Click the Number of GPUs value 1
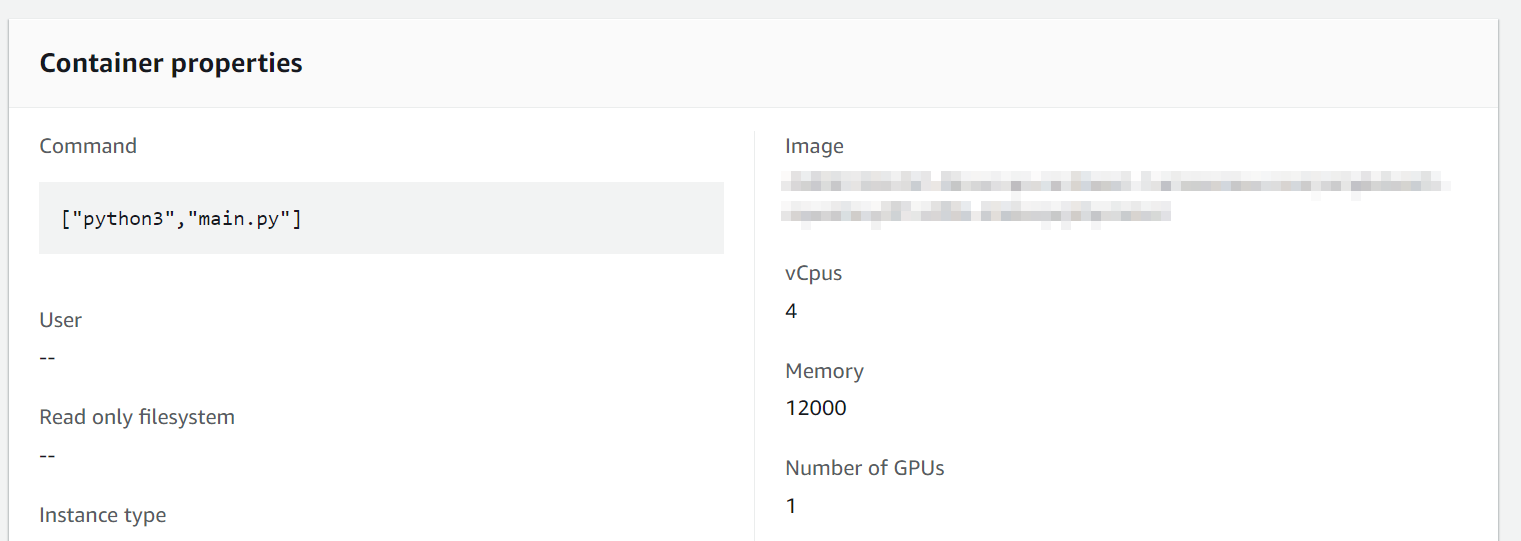 coord(791,506)
